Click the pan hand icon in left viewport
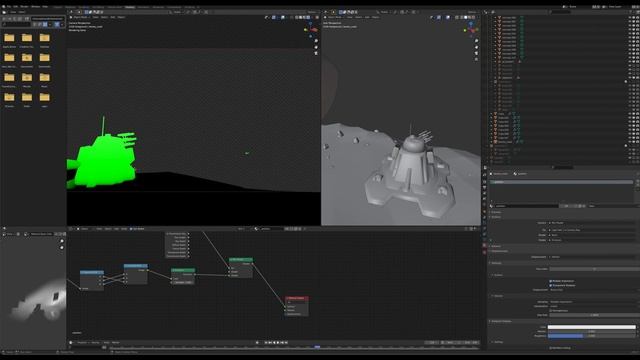This screenshot has width=640, height=360. (316, 47)
